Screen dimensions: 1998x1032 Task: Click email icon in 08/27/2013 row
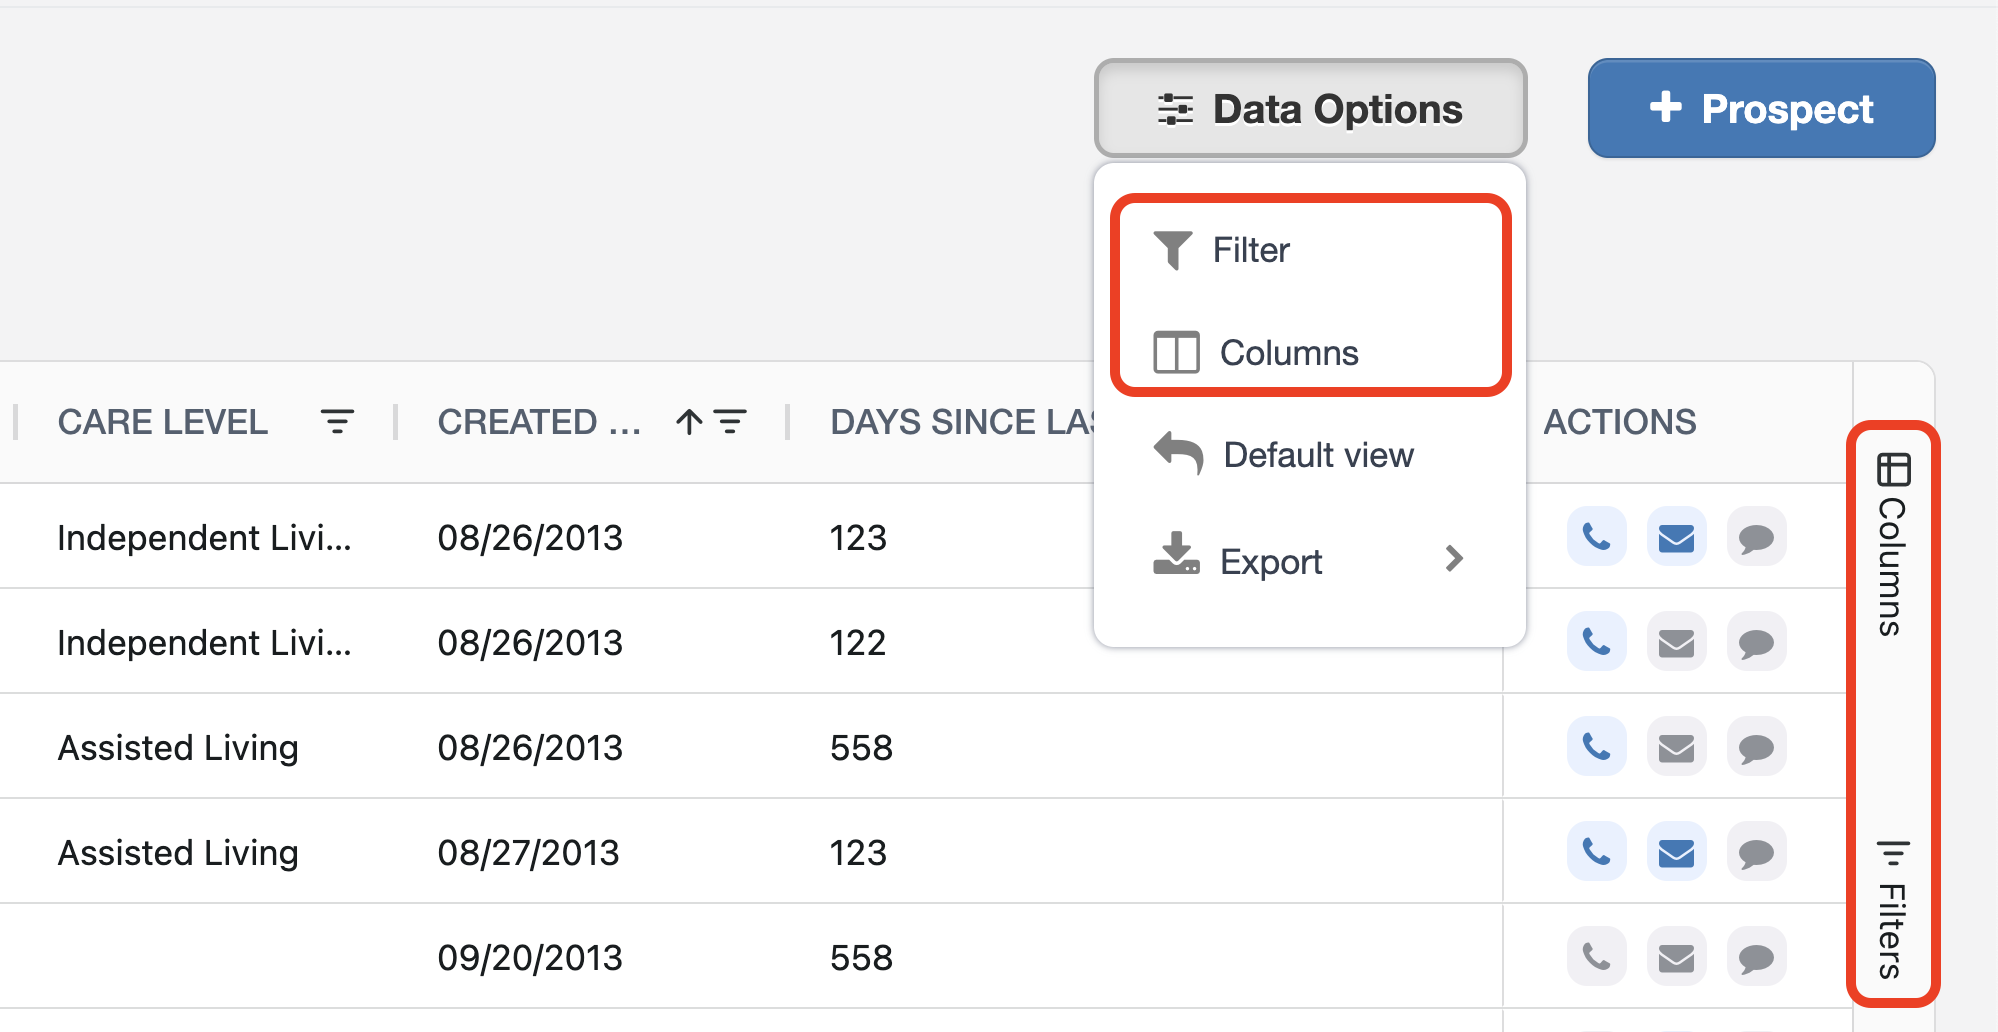coord(1676,853)
